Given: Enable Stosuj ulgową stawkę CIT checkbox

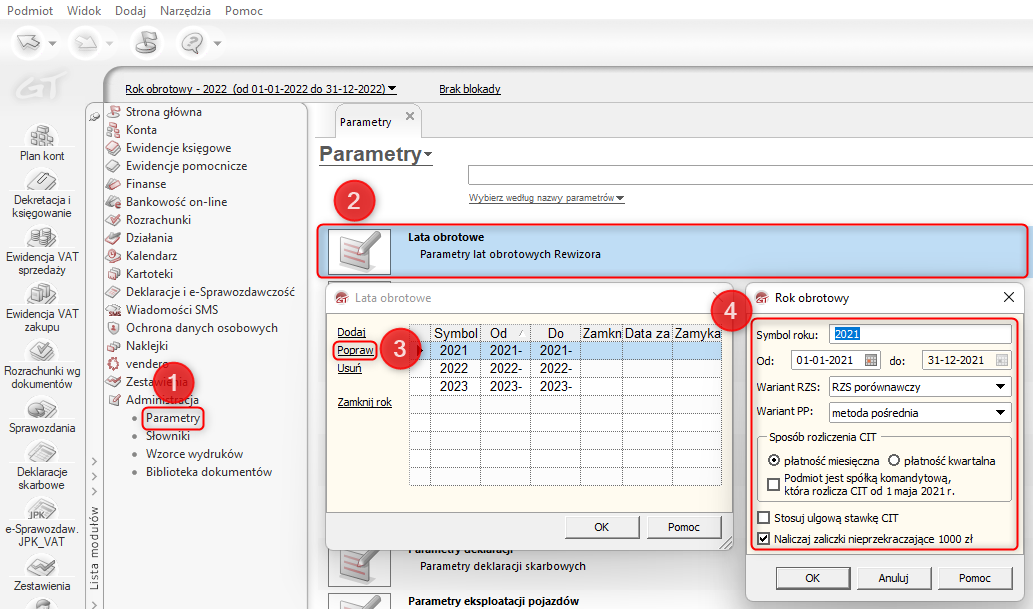Looking at the screenshot, I should (764, 518).
